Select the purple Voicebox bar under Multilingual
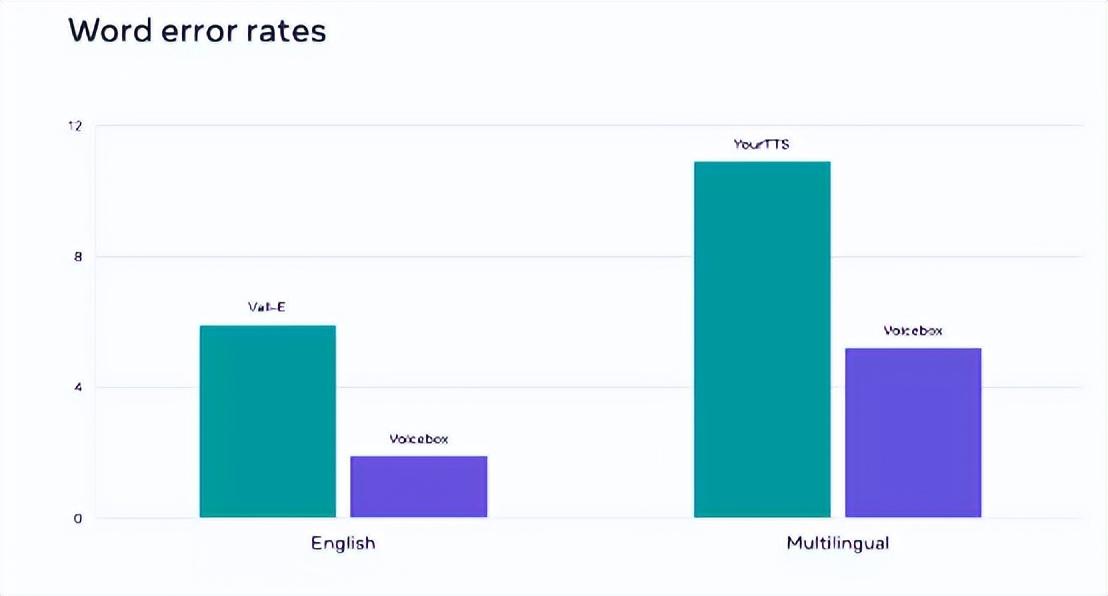This screenshot has height=596, width=1108. 913,432
